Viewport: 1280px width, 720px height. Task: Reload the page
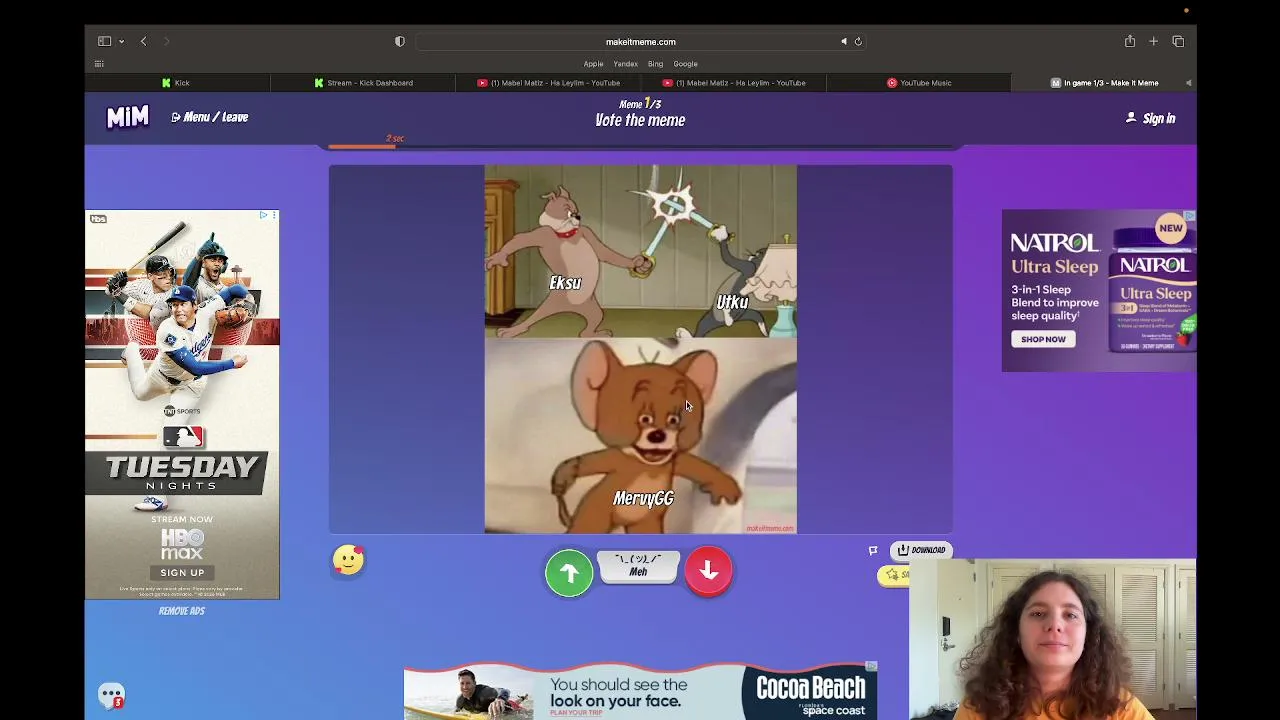(x=858, y=42)
